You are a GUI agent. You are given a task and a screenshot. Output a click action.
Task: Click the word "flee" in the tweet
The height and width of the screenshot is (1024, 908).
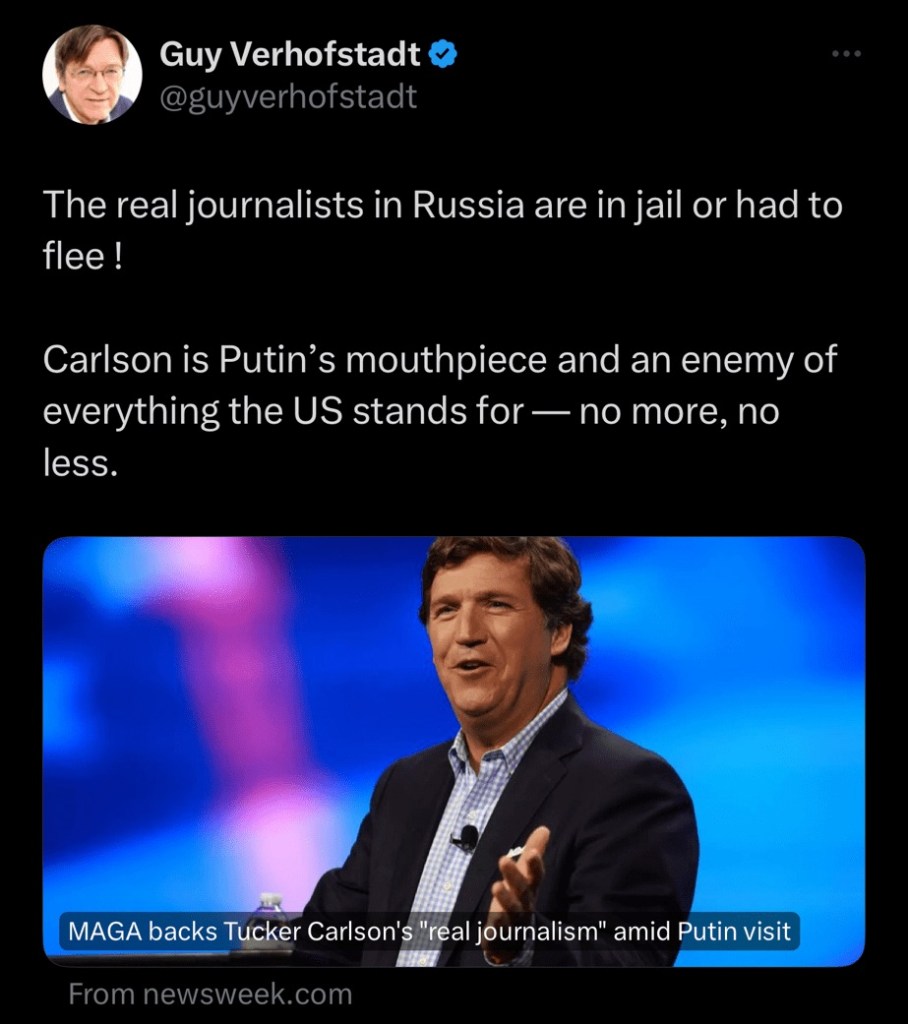(73, 257)
